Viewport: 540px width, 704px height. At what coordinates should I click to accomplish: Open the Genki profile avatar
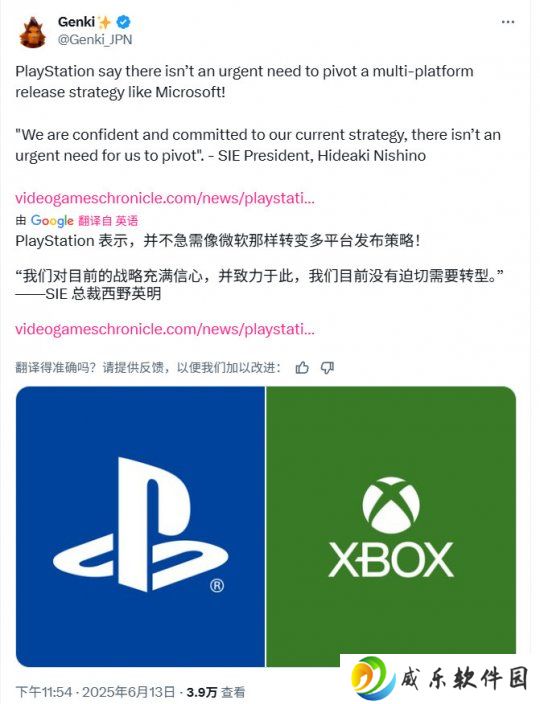click(x=33, y=31)
